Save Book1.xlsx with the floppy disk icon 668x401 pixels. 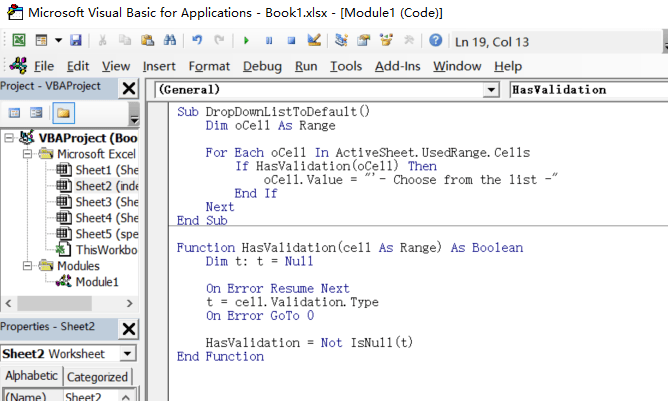(x=76, y=40)
